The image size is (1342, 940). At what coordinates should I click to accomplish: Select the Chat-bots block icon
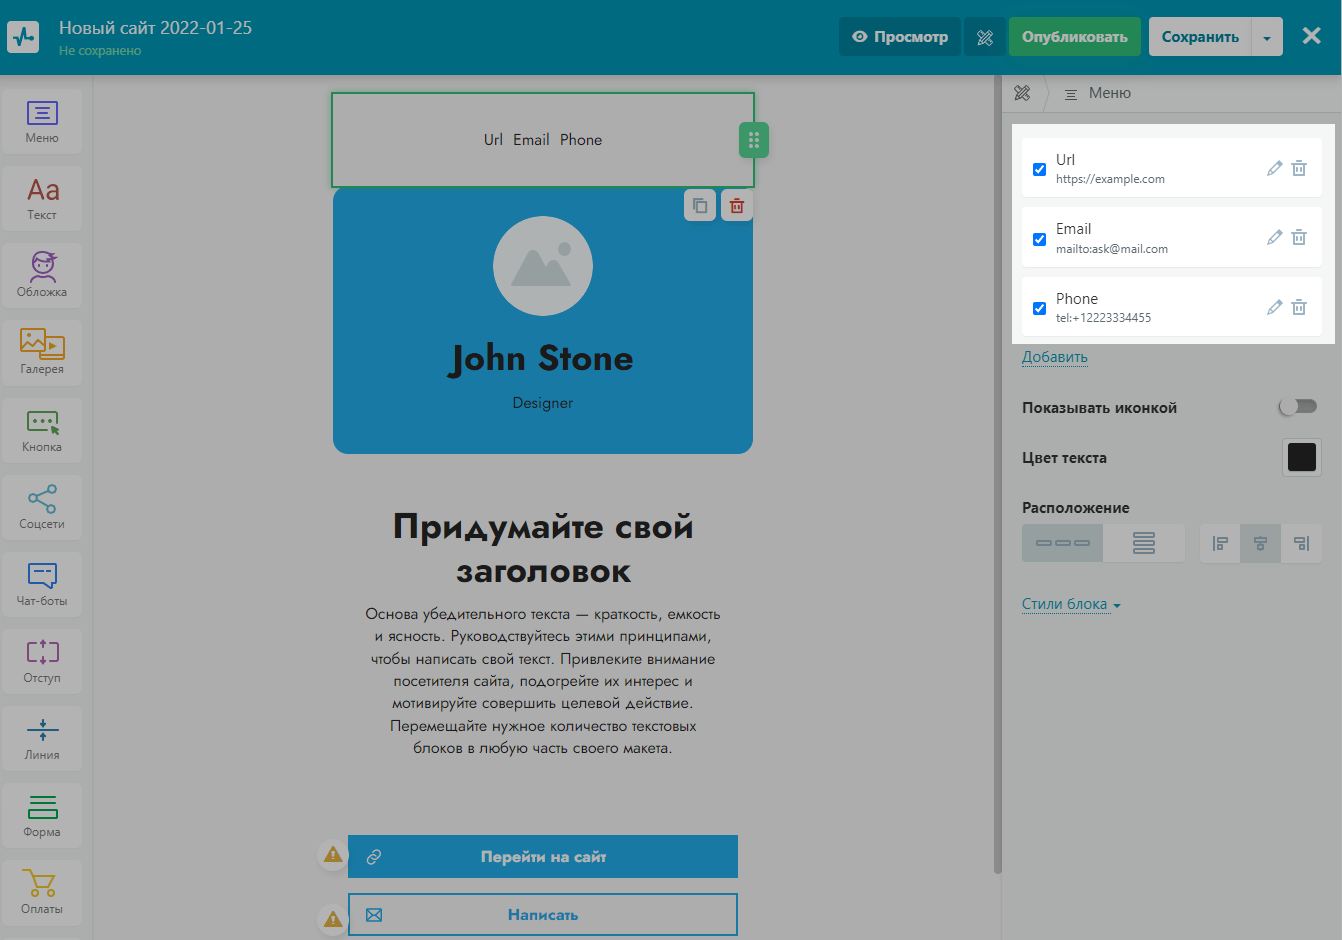[42, 584]
